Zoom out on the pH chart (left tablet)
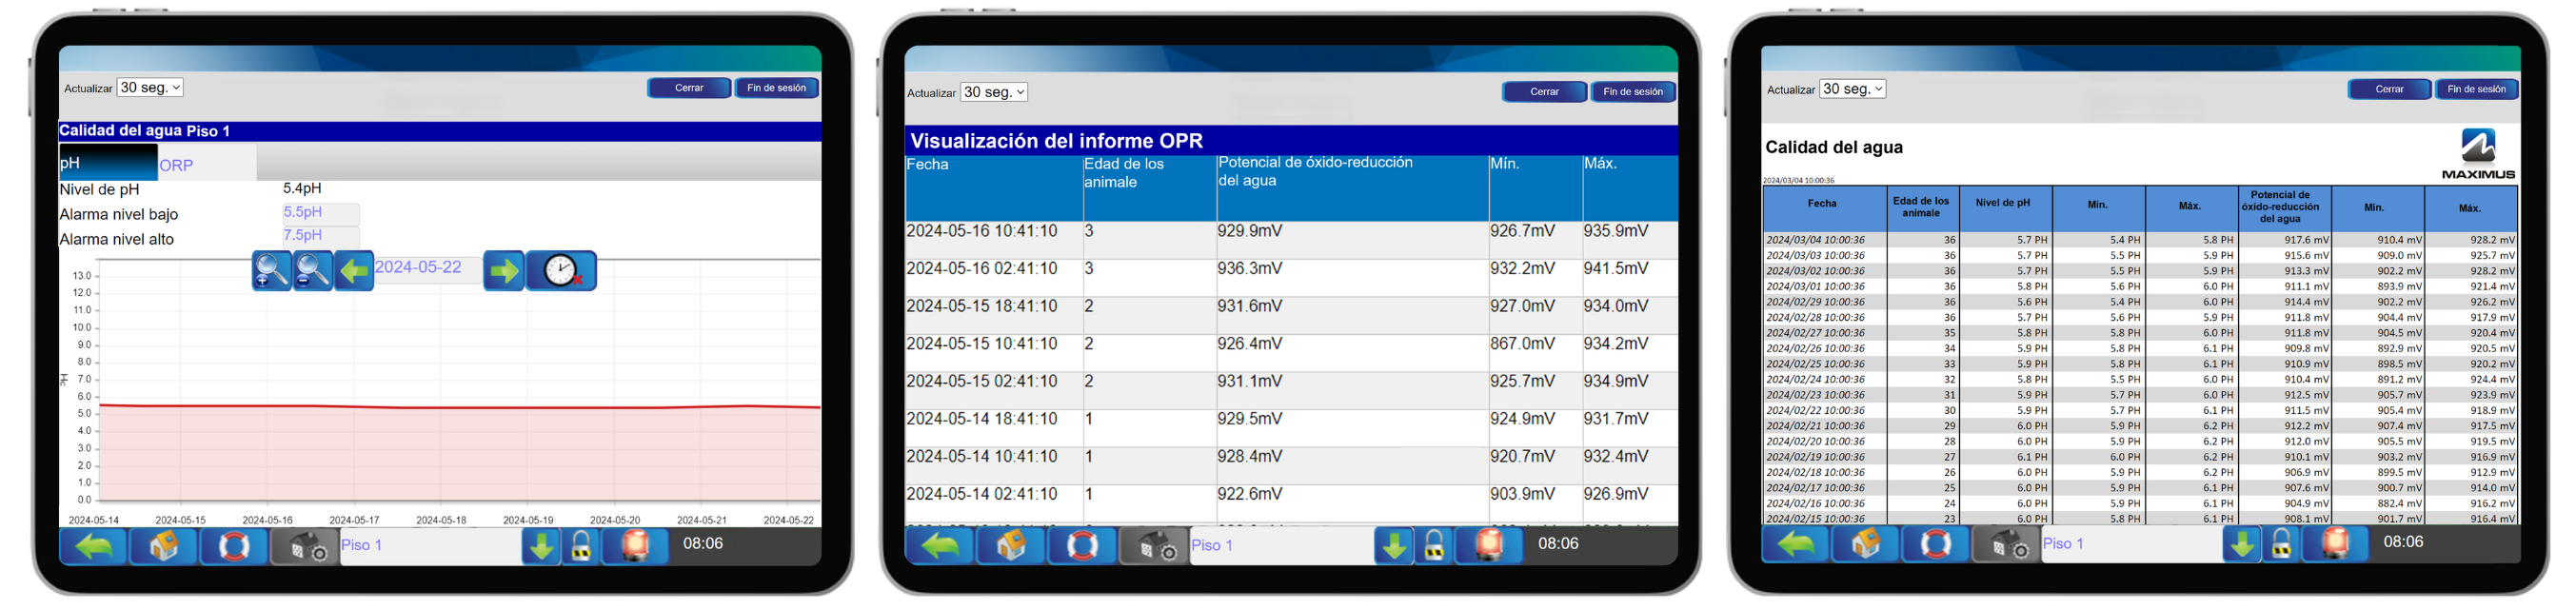This screenshot has width=2576, height=610. (313, 270)
